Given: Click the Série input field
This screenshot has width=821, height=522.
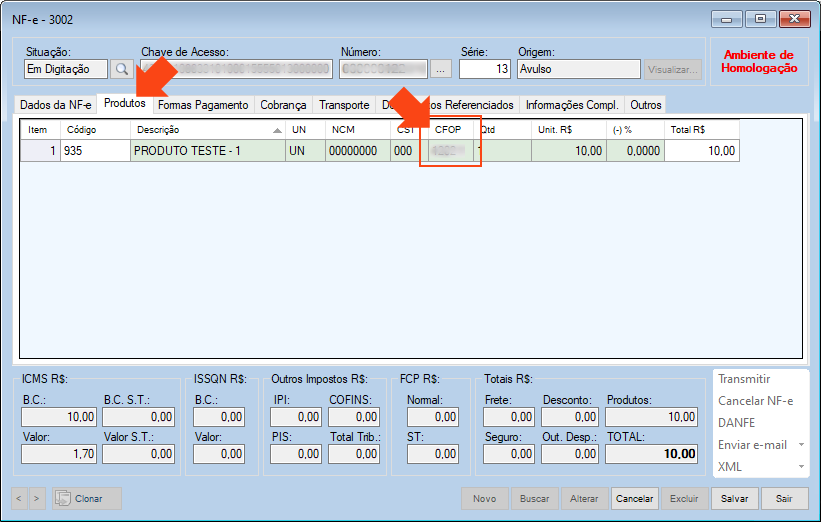Looking at the screenshot, I should click(x=486, y=69).
